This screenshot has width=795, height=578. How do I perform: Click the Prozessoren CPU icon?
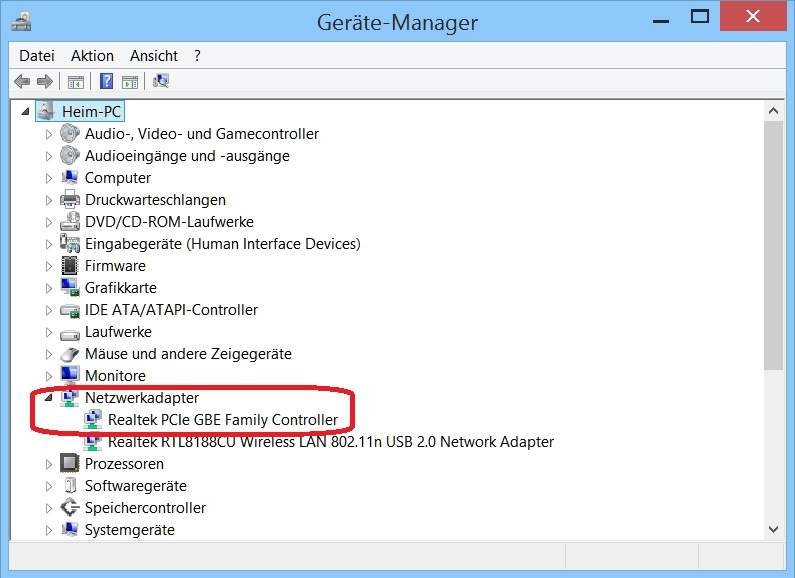pyautogui.click(x=69, y=463)
